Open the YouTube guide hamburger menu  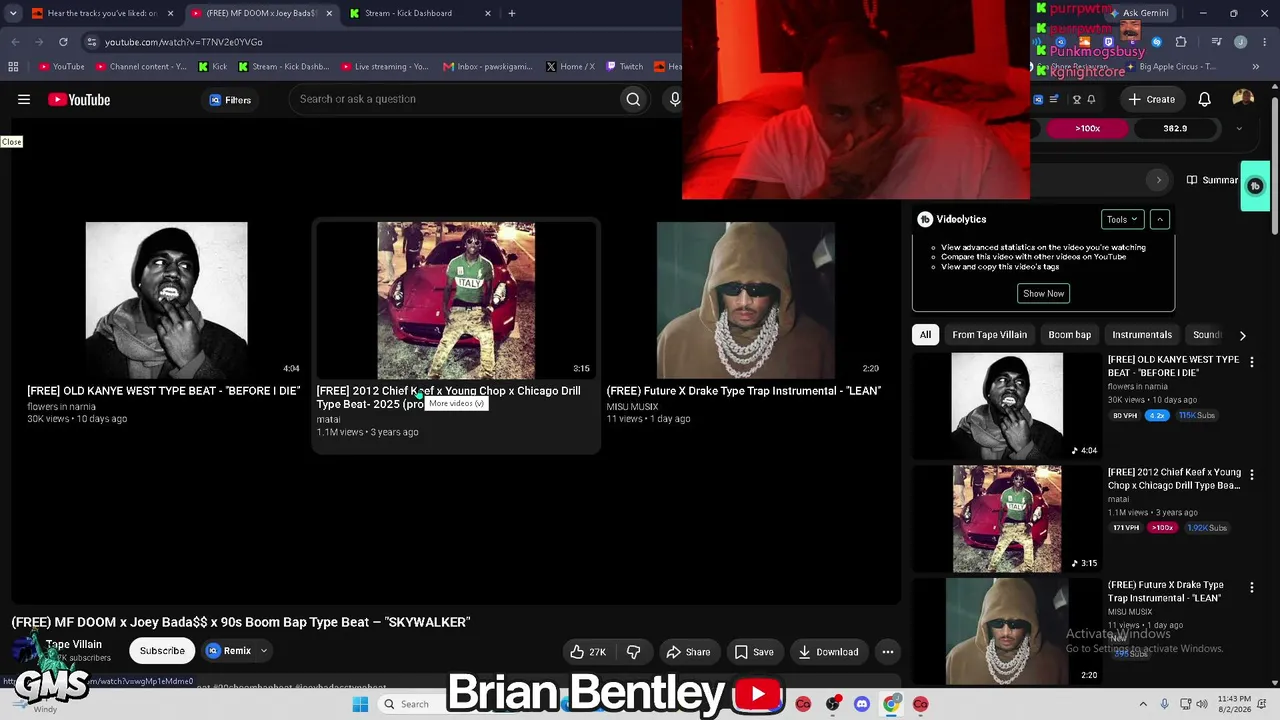click(24, 99)
